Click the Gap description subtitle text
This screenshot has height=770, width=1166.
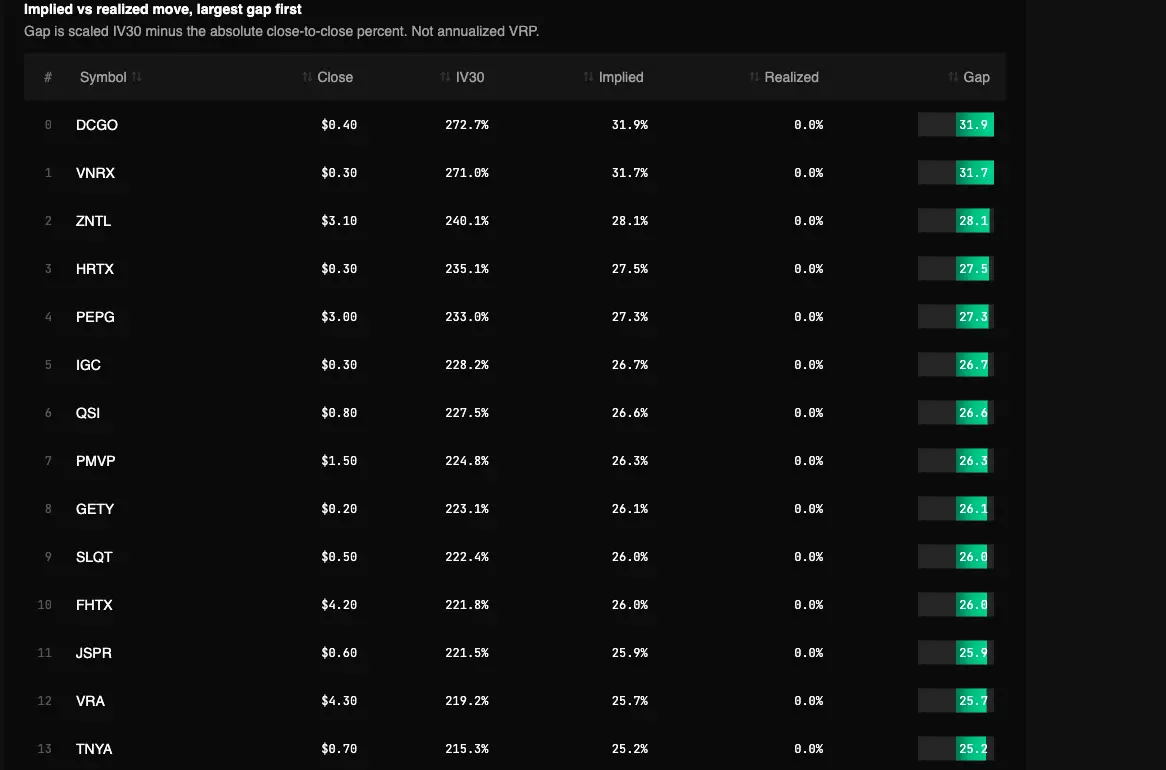click(x=281, y=31)
